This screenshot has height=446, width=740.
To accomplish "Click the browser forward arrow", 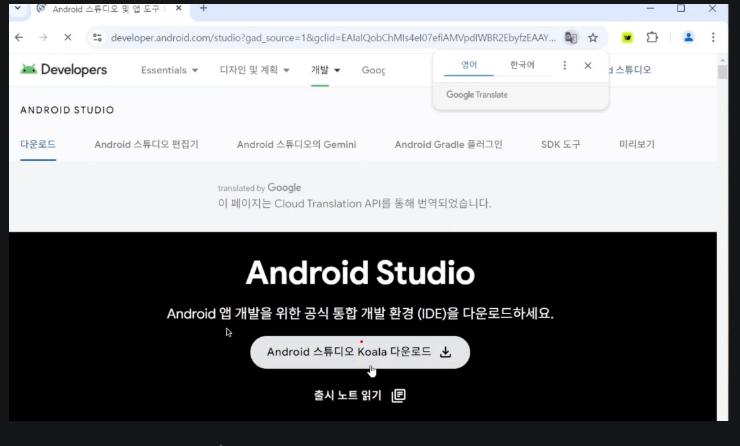I will pyautogui.click(x=43, y=37).
